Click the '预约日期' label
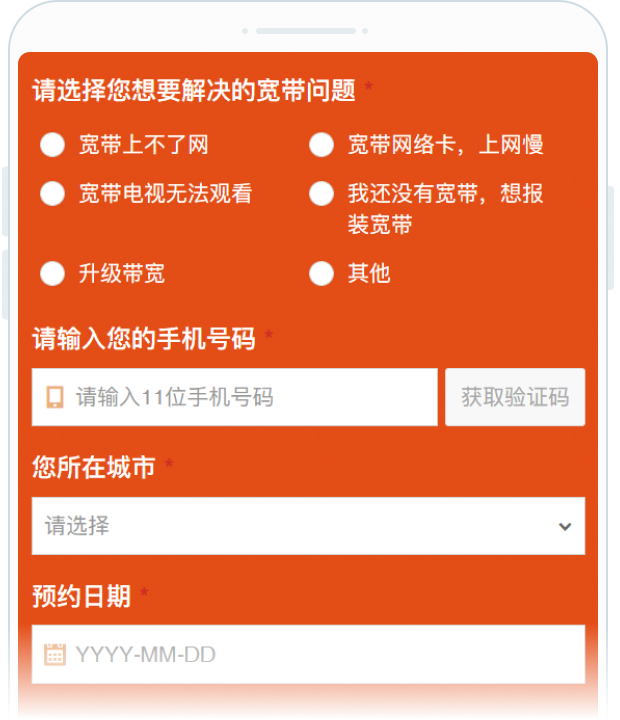 pyautogui.click(x=82, y=597)
